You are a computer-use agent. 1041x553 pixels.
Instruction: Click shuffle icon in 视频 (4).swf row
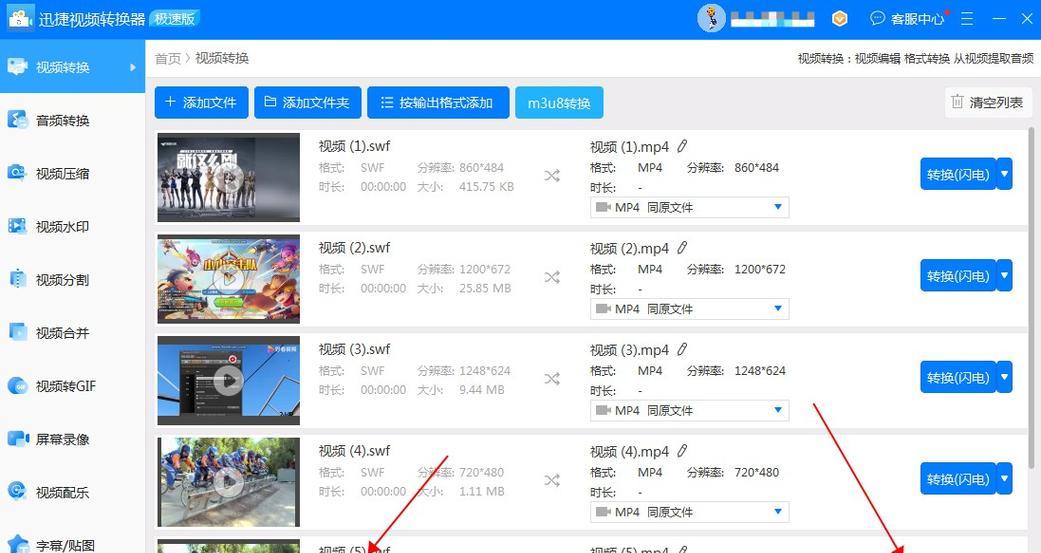click(x=552, y=481)
